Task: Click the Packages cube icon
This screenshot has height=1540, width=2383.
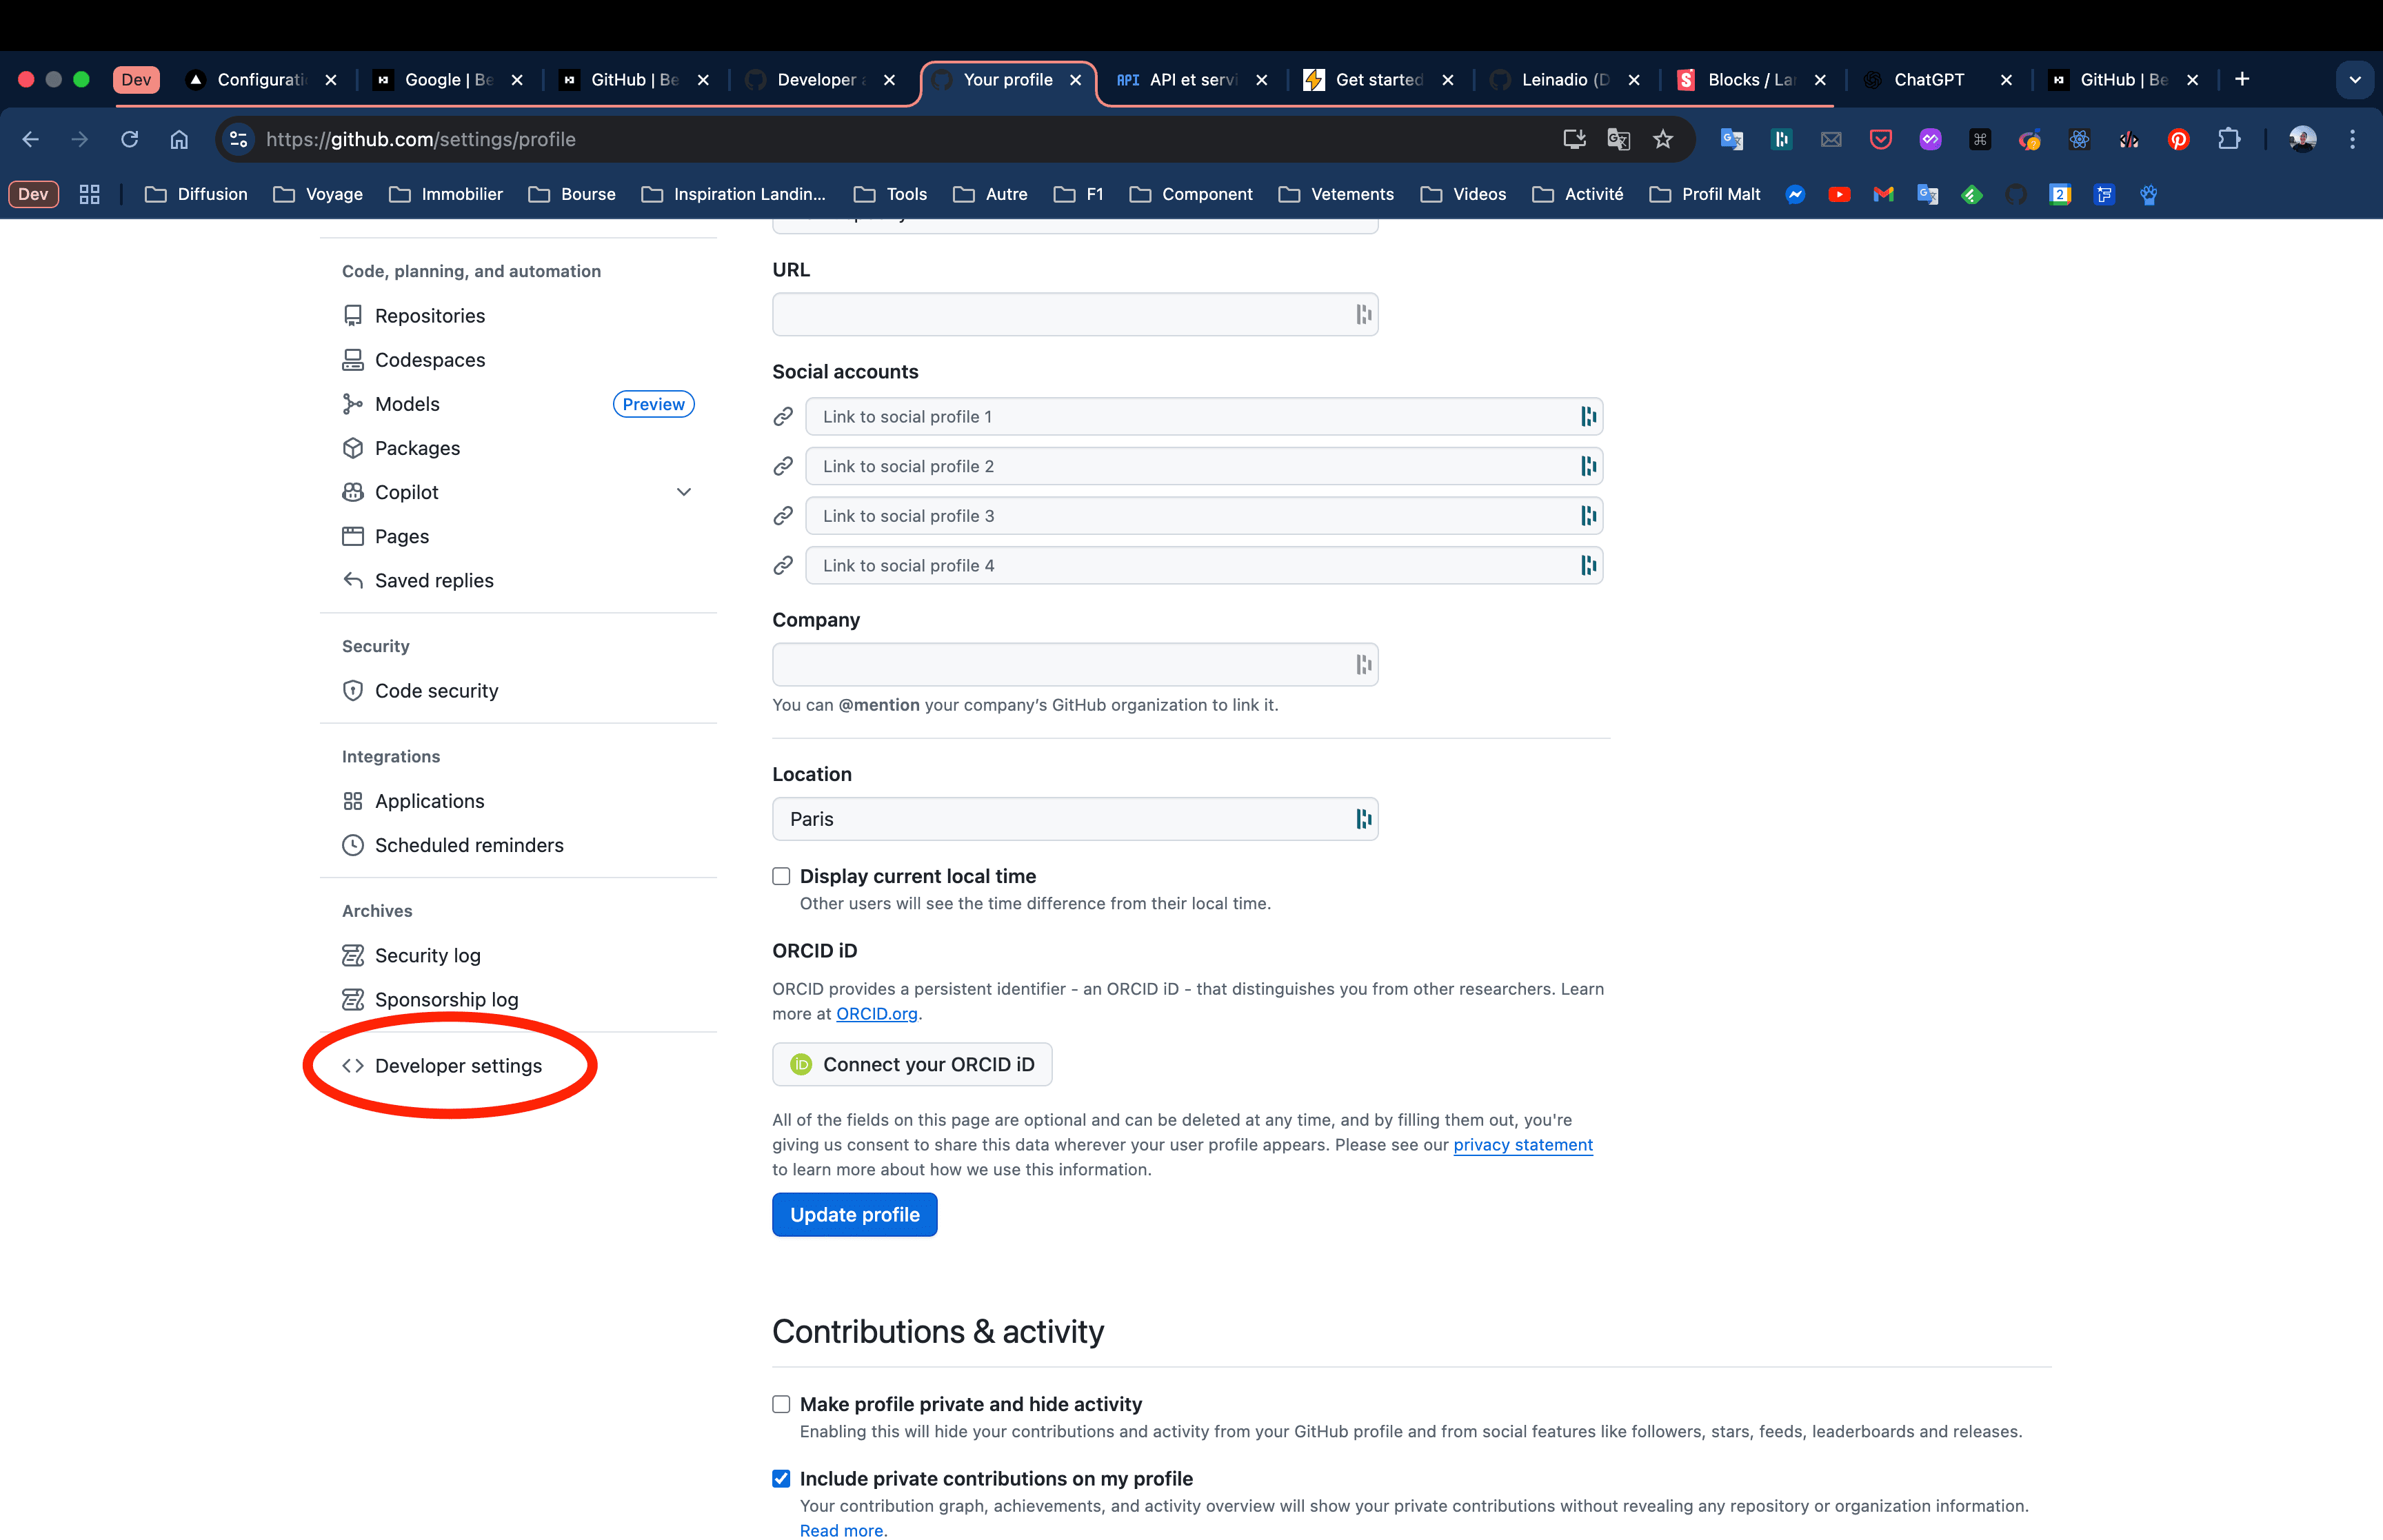Action: coord(352,448)
